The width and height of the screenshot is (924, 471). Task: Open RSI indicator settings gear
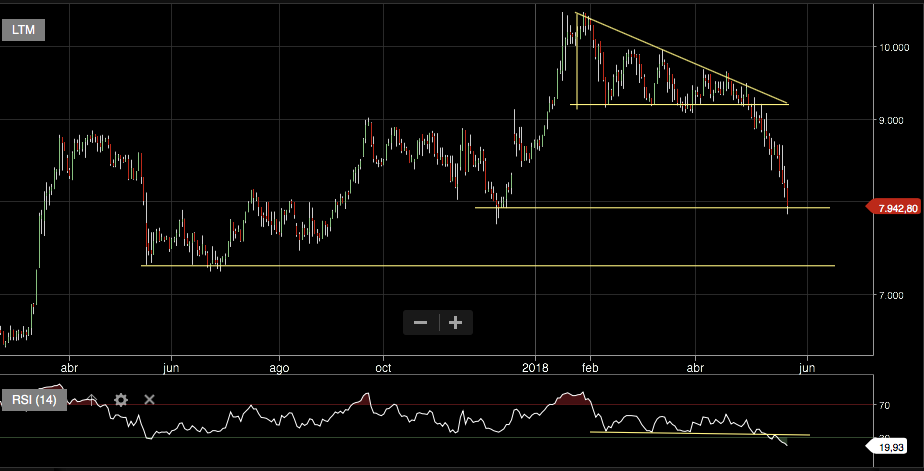coord(121,400)
